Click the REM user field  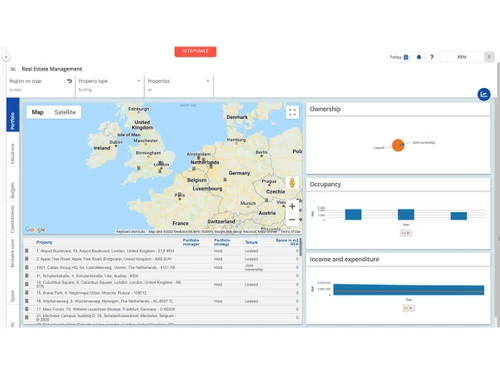click(x=462, y=57)
